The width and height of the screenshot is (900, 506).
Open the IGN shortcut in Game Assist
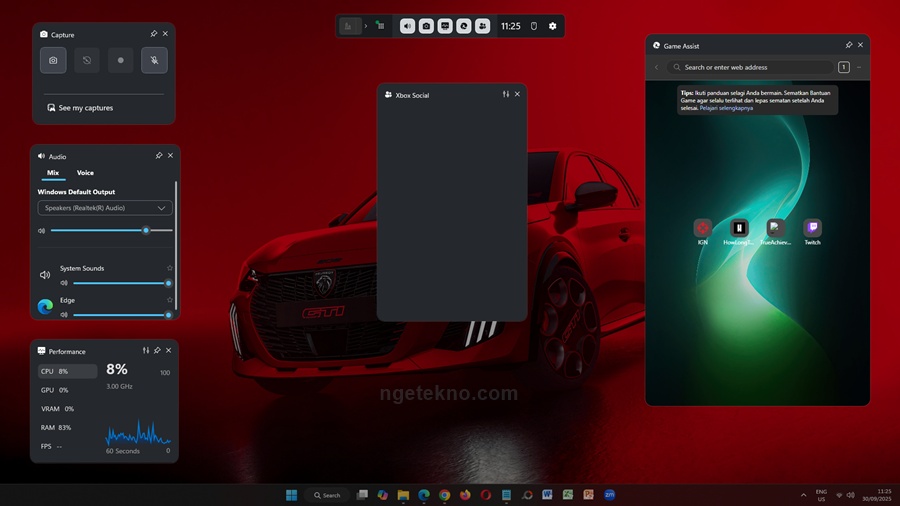702,229
